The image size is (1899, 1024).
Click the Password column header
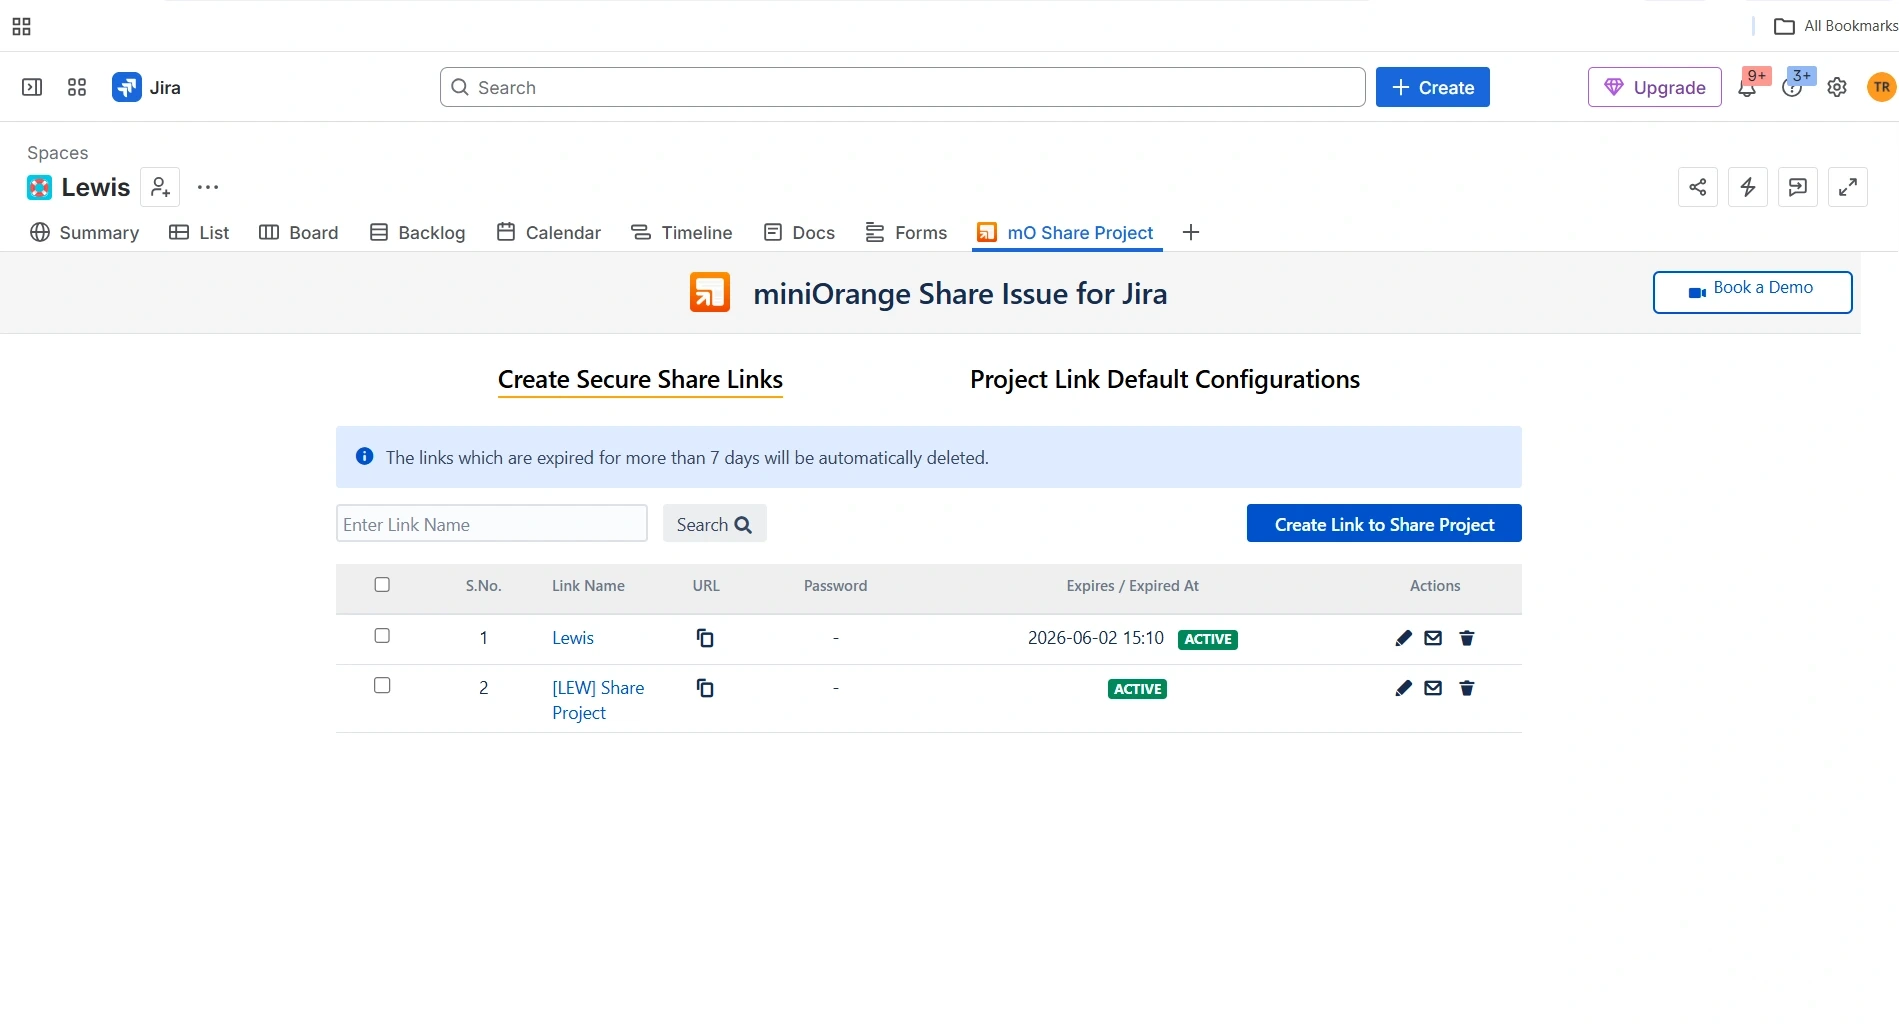click(x=836, y=586)
